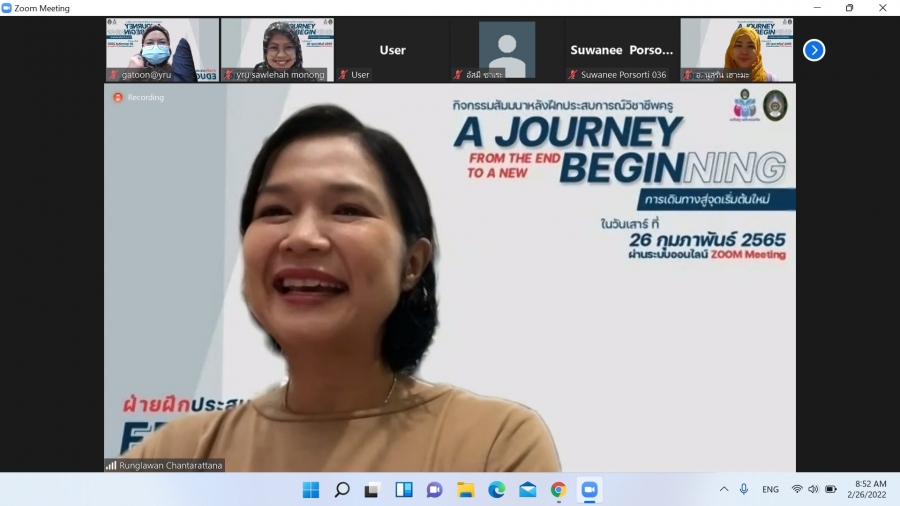This screenshot has height=506, width=900.
Task: Open Microsoft Edge from taskbar
Action: pyautogui.click(x=497, y=489)
